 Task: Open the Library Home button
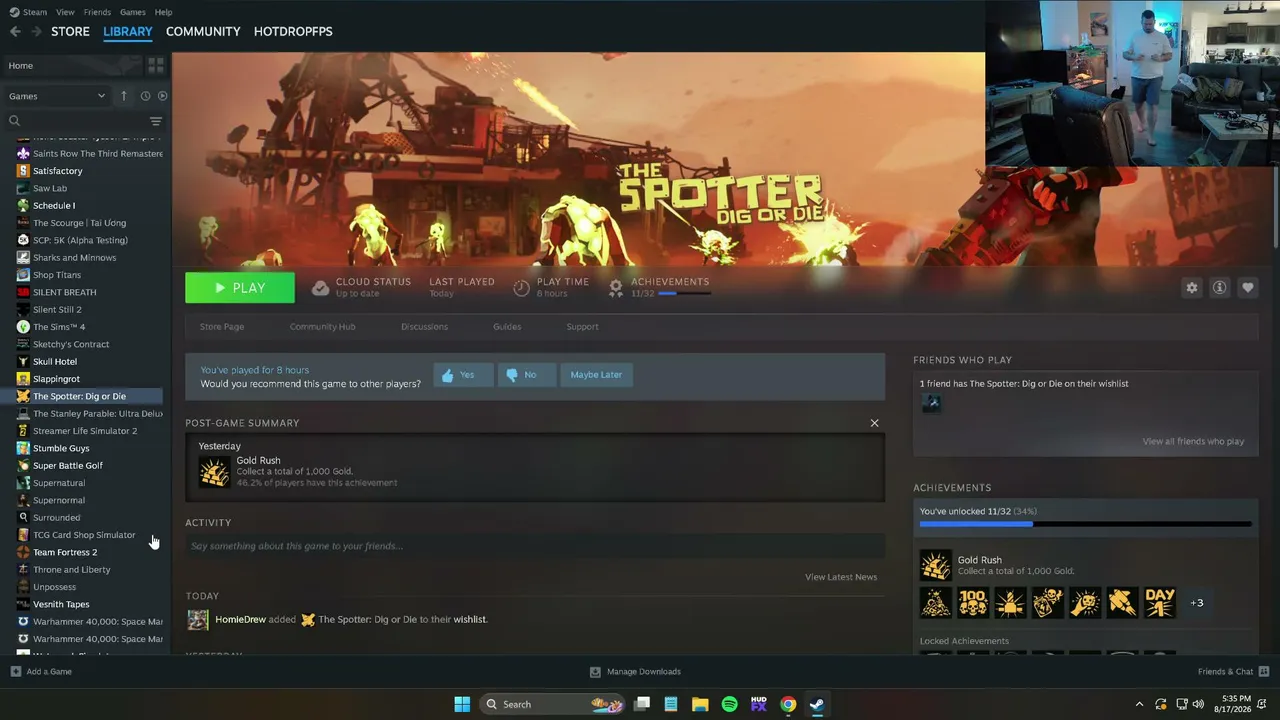point(72,66)
